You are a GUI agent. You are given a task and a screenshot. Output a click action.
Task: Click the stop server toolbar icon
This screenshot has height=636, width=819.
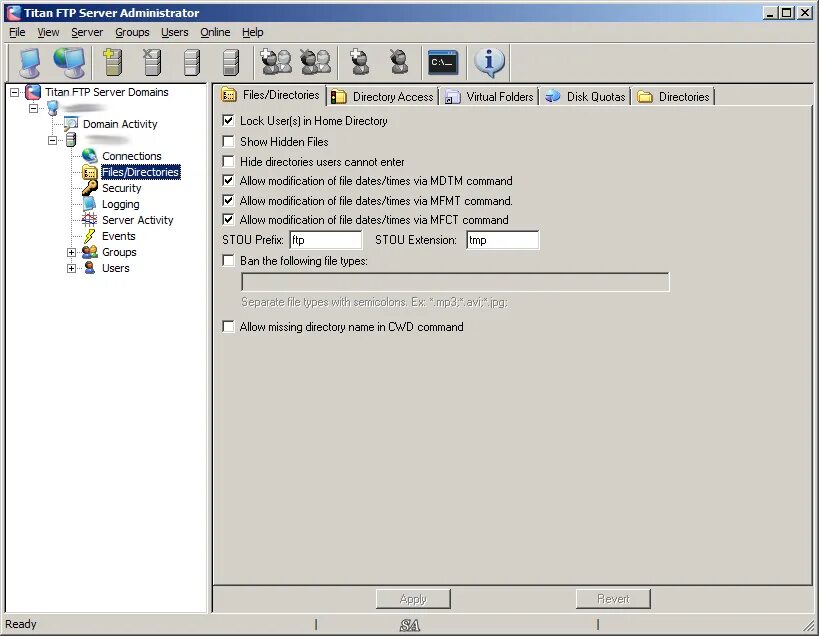tap(231, 62)
